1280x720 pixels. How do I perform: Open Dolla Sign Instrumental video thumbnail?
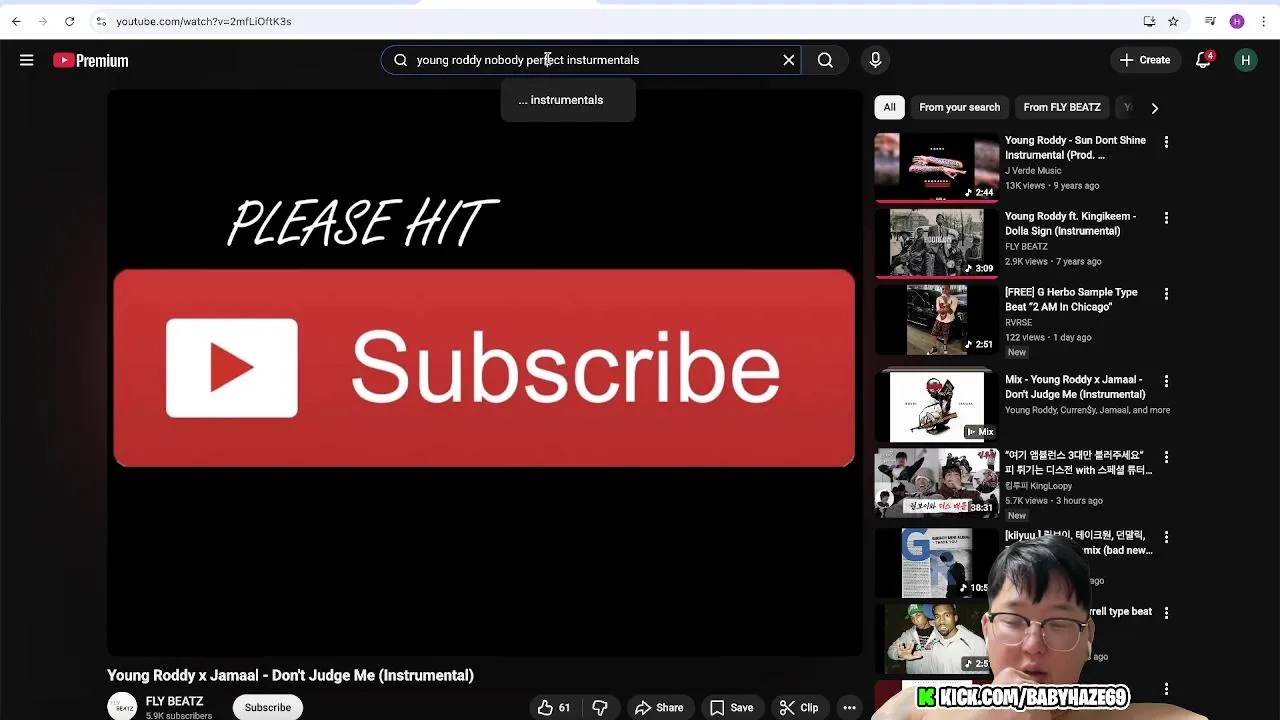[x=937, y=243]
